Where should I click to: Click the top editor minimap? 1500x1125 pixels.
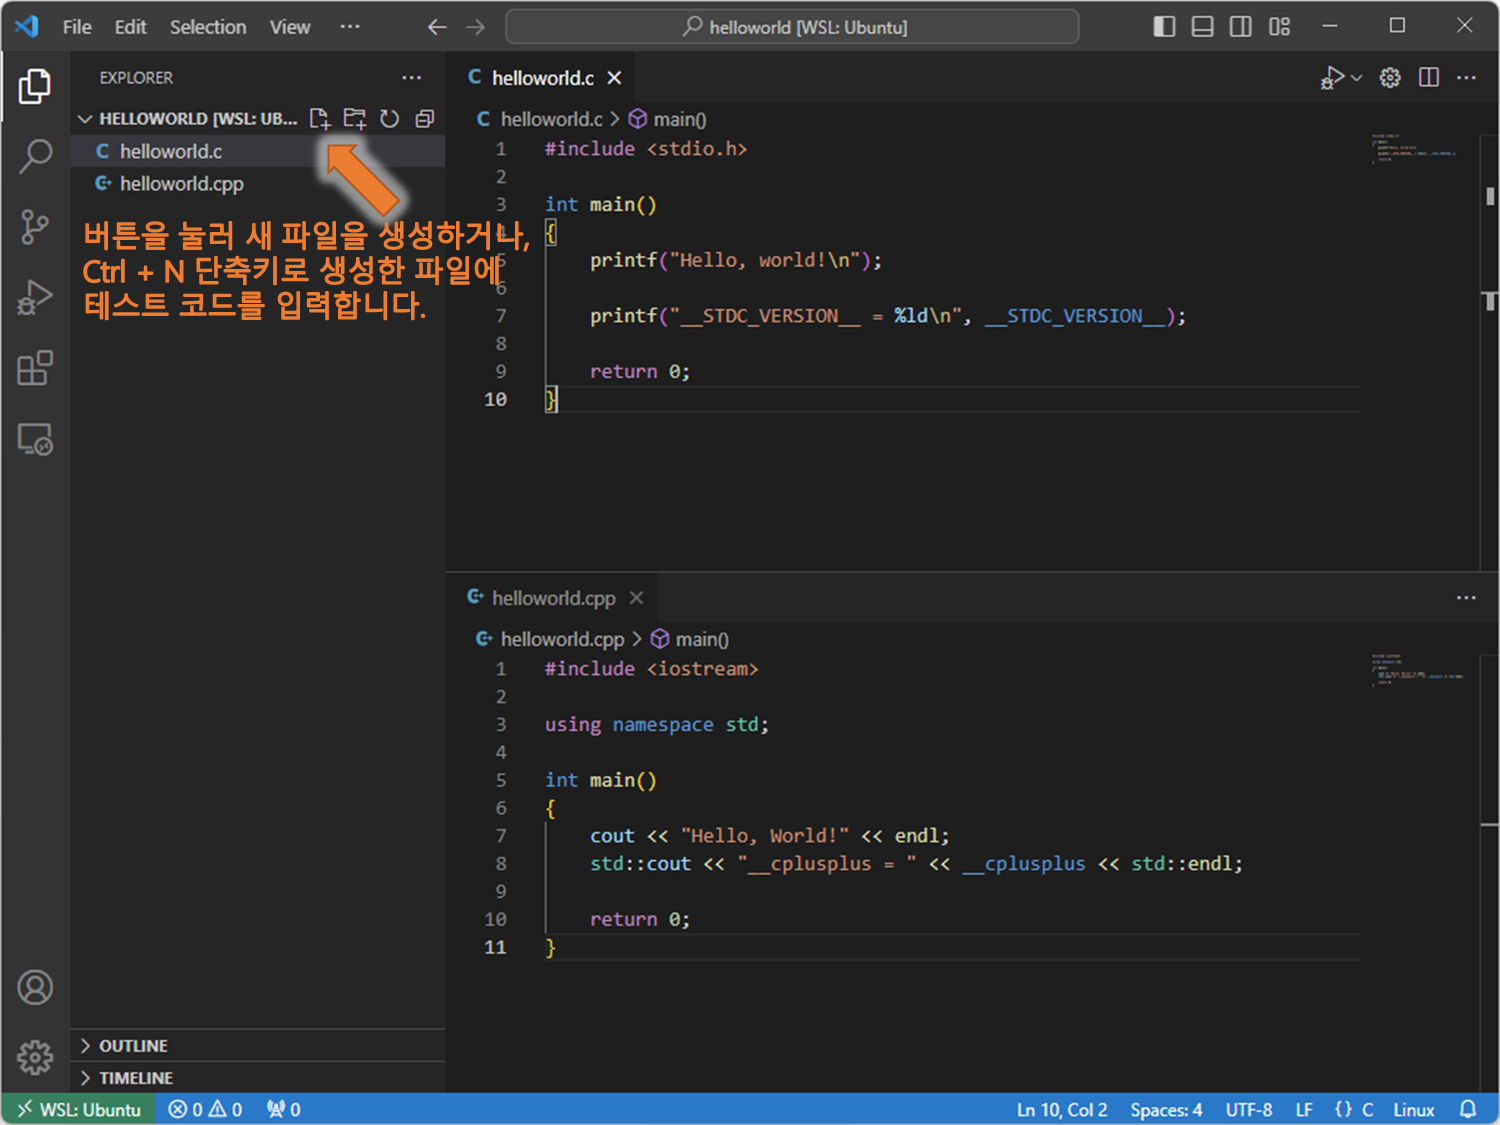(x=1413, y=148)
